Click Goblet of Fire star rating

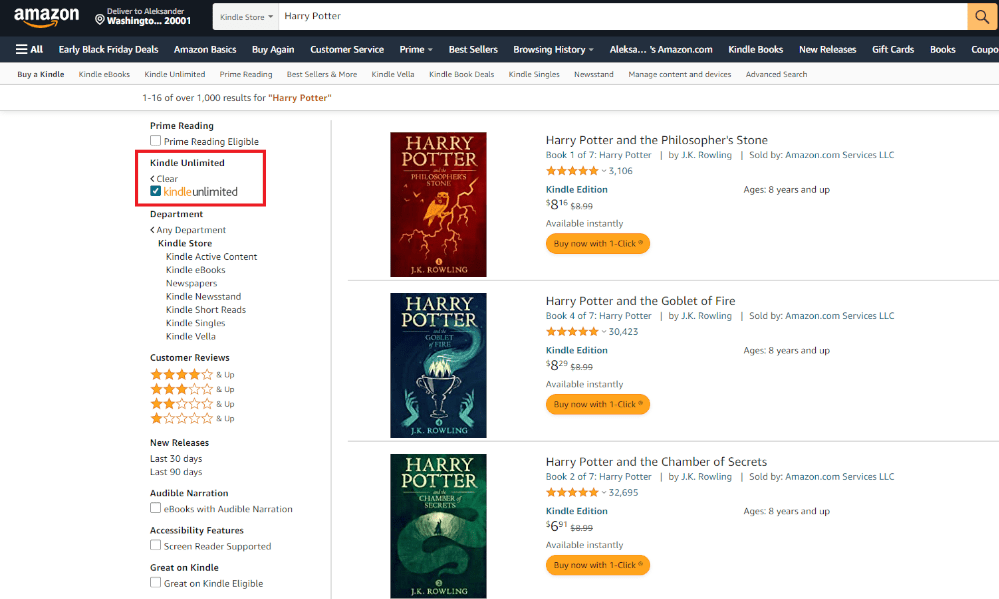(x=572, y=331)
